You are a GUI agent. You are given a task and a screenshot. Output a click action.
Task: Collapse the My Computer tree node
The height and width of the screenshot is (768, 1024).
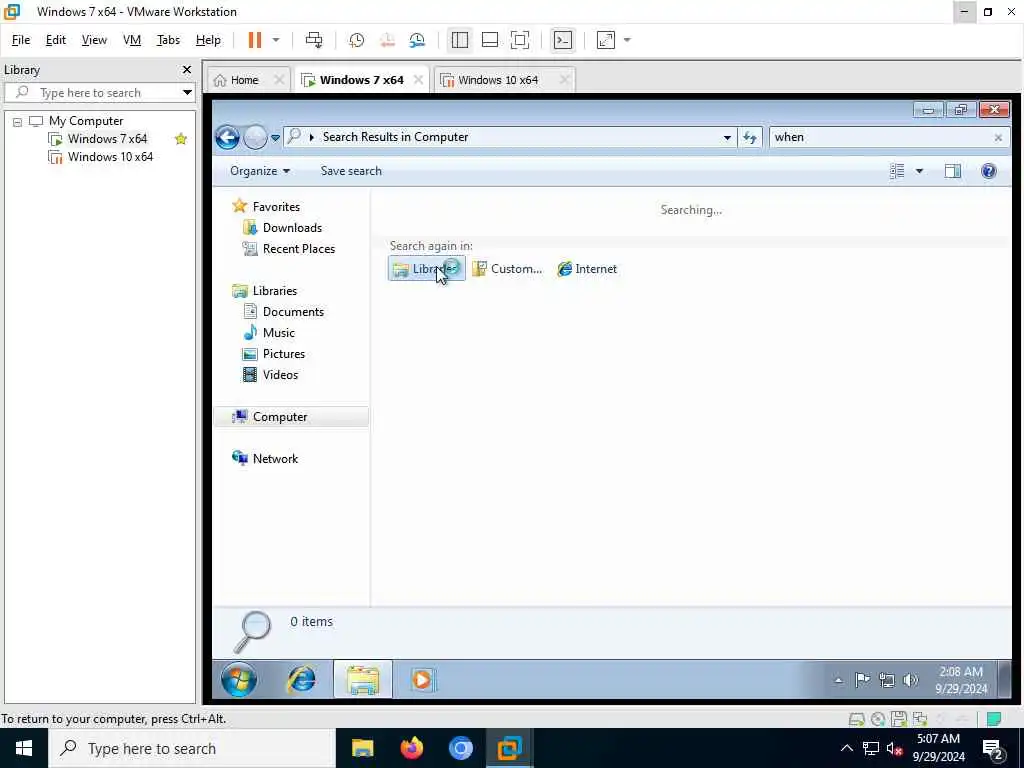coord(18,121)
